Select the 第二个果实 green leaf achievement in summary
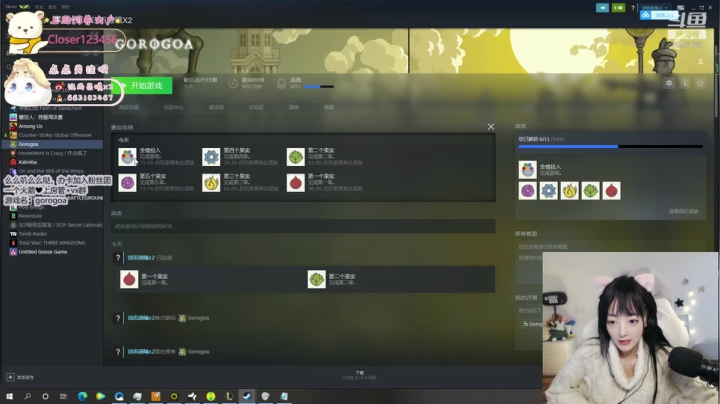720x404 pixels. point(296,157)
